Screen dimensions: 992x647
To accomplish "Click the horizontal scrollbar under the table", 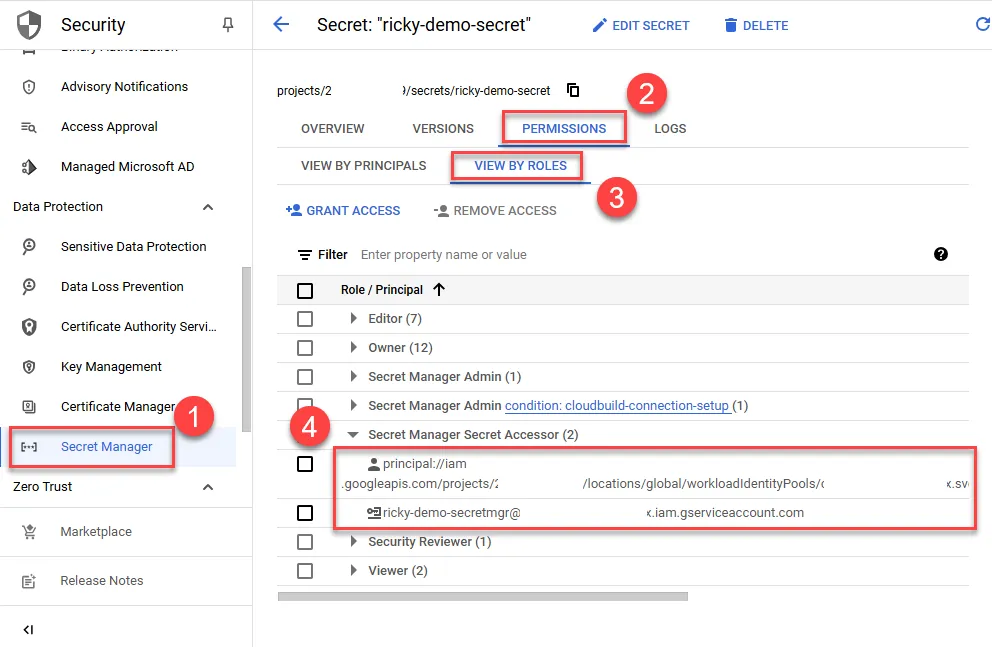I will (483, 596).
